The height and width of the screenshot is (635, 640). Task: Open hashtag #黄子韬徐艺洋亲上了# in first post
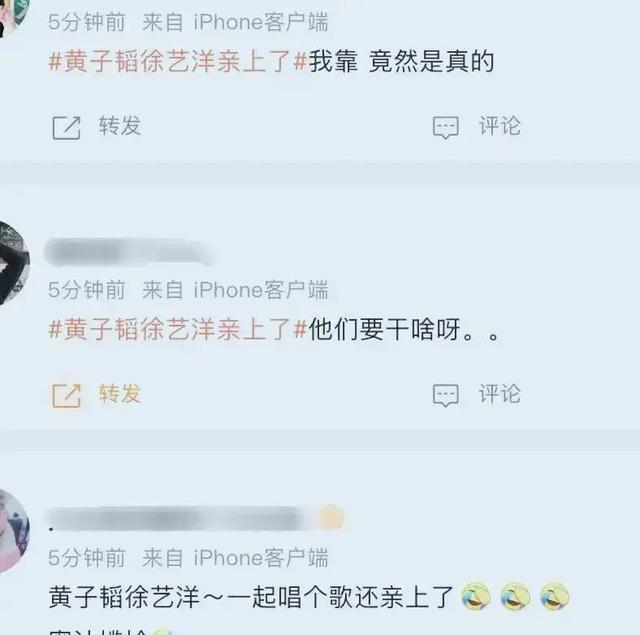pos(178,62)
